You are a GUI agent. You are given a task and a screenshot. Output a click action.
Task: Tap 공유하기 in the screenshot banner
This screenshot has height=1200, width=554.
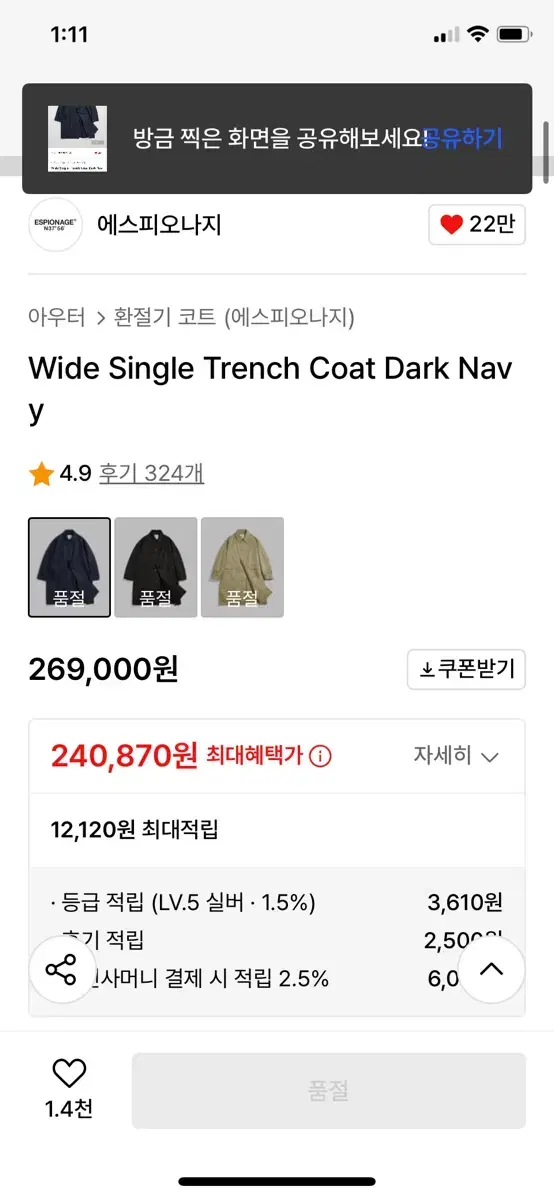tap(462, 139)
